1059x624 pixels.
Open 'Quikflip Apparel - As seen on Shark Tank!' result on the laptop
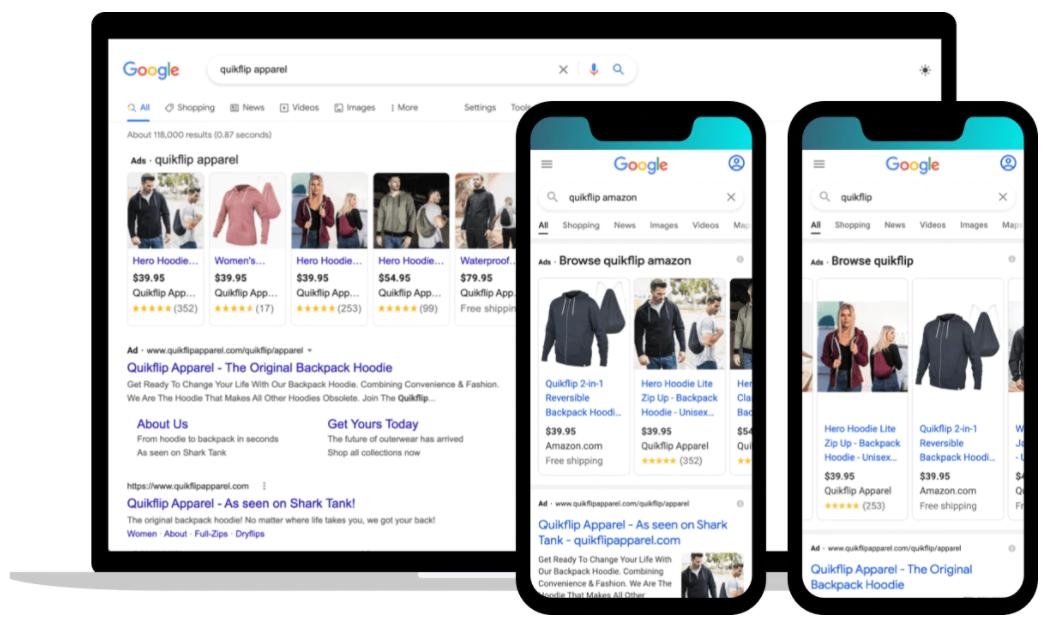tap(240, 503)
